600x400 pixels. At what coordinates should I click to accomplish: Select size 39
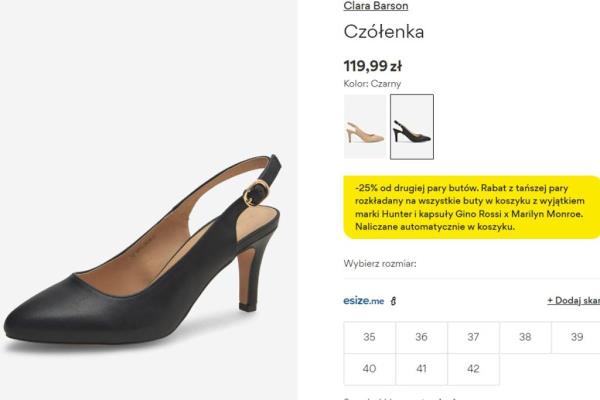(x=577, y=338)
